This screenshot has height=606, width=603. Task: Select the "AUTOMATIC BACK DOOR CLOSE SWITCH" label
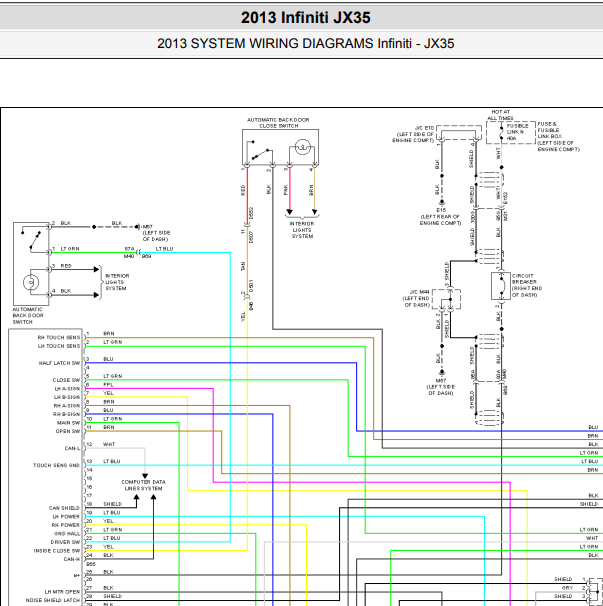tap(278, 123)
